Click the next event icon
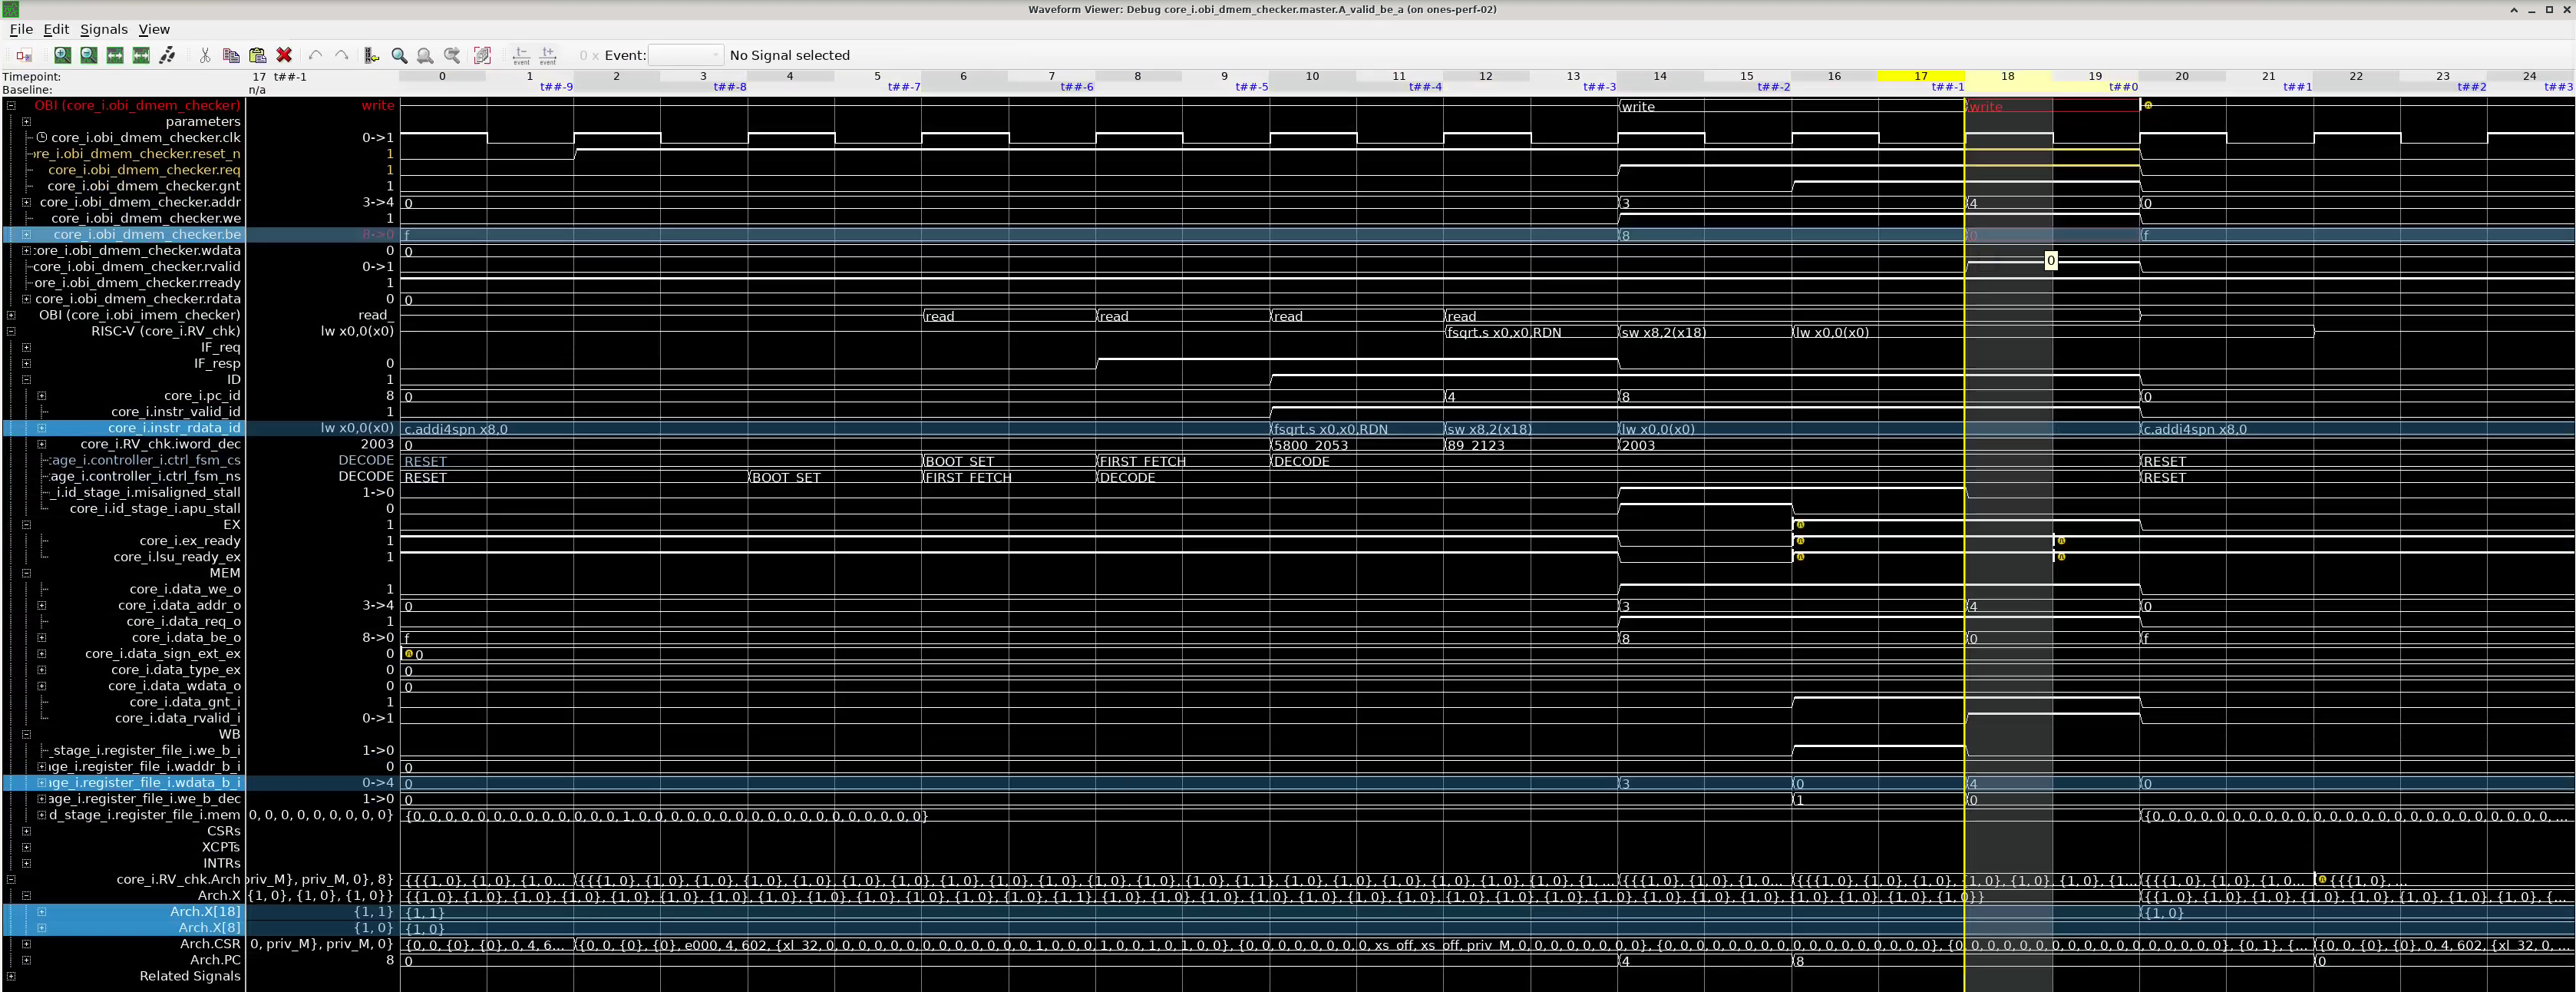 [x=547, y=56]
